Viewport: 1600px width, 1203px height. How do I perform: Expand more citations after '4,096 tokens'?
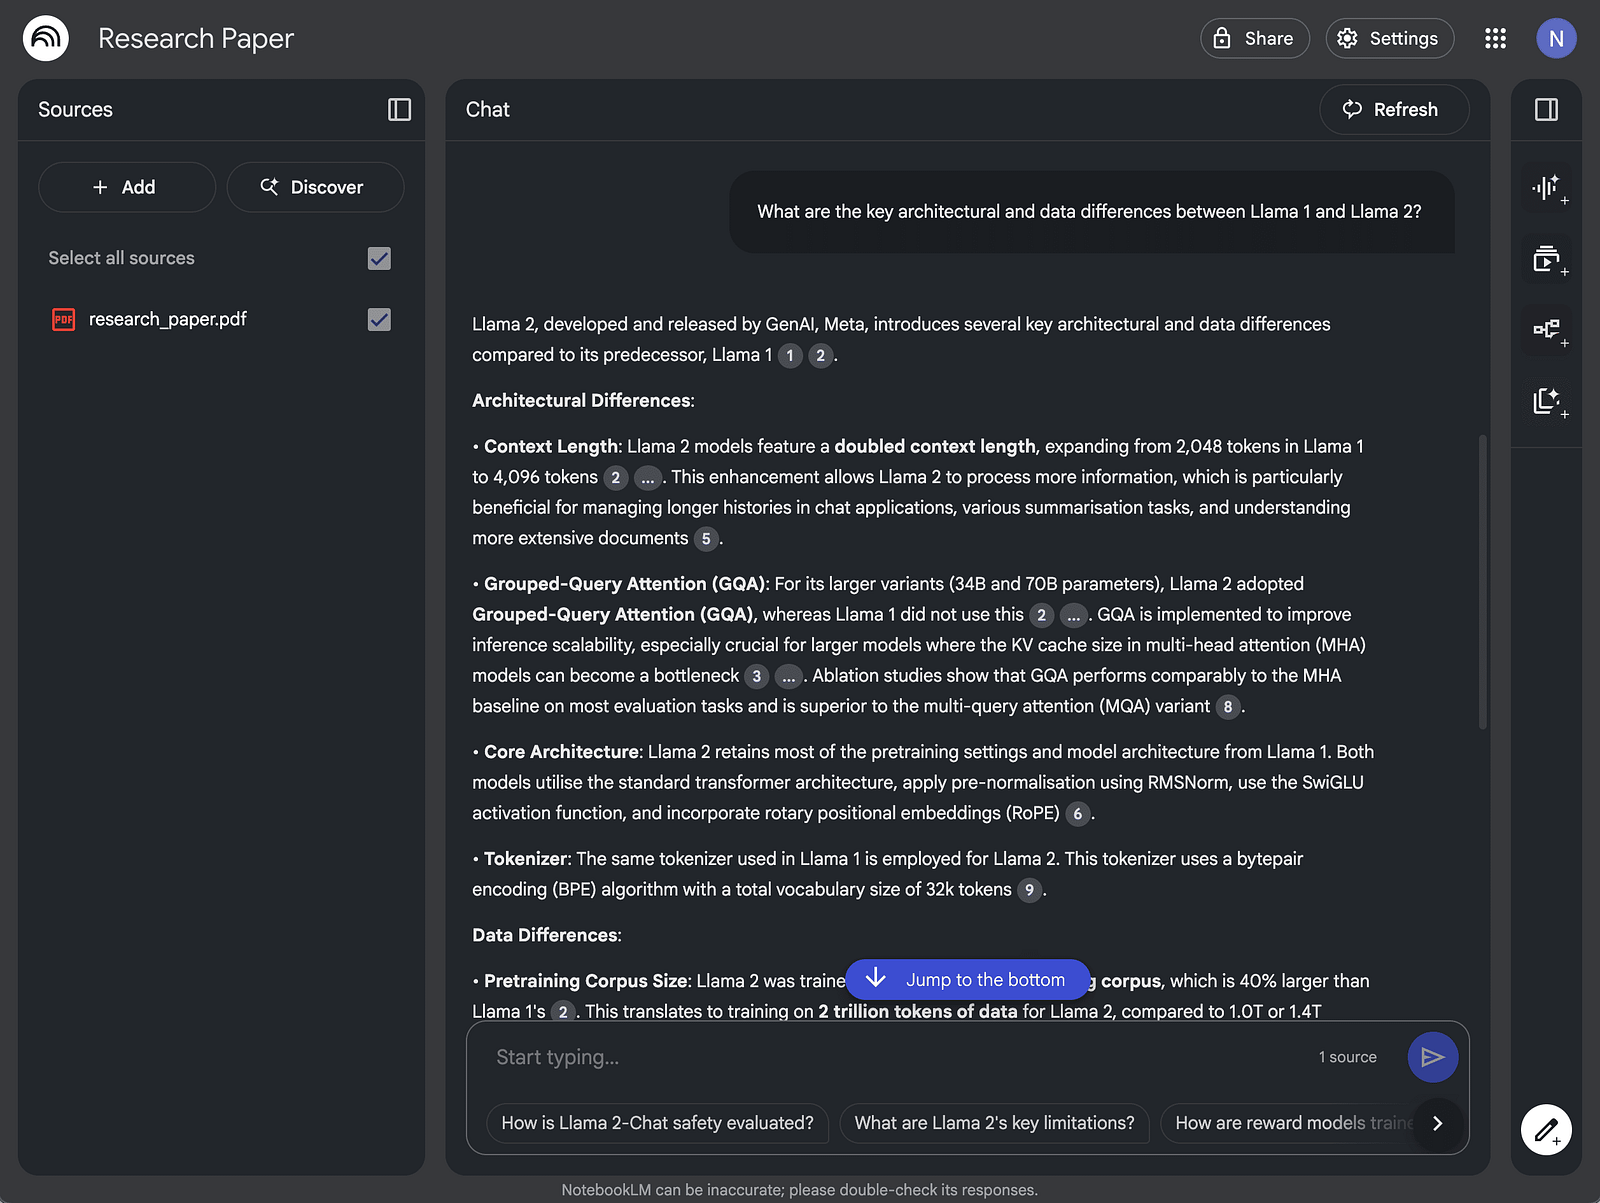click(x=647, y=477)
